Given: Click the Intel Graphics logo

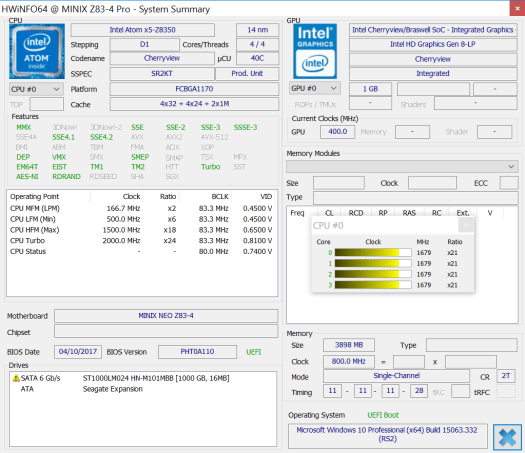Looking at the screenshot, I should (315, 51).
